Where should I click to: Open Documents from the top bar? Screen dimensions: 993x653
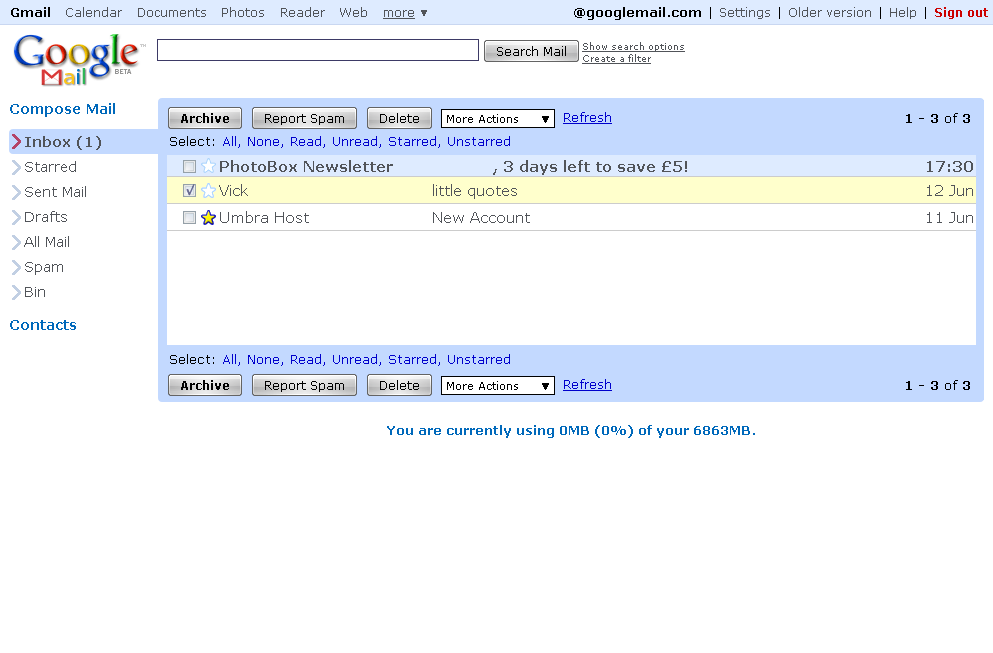click(172, 13)
